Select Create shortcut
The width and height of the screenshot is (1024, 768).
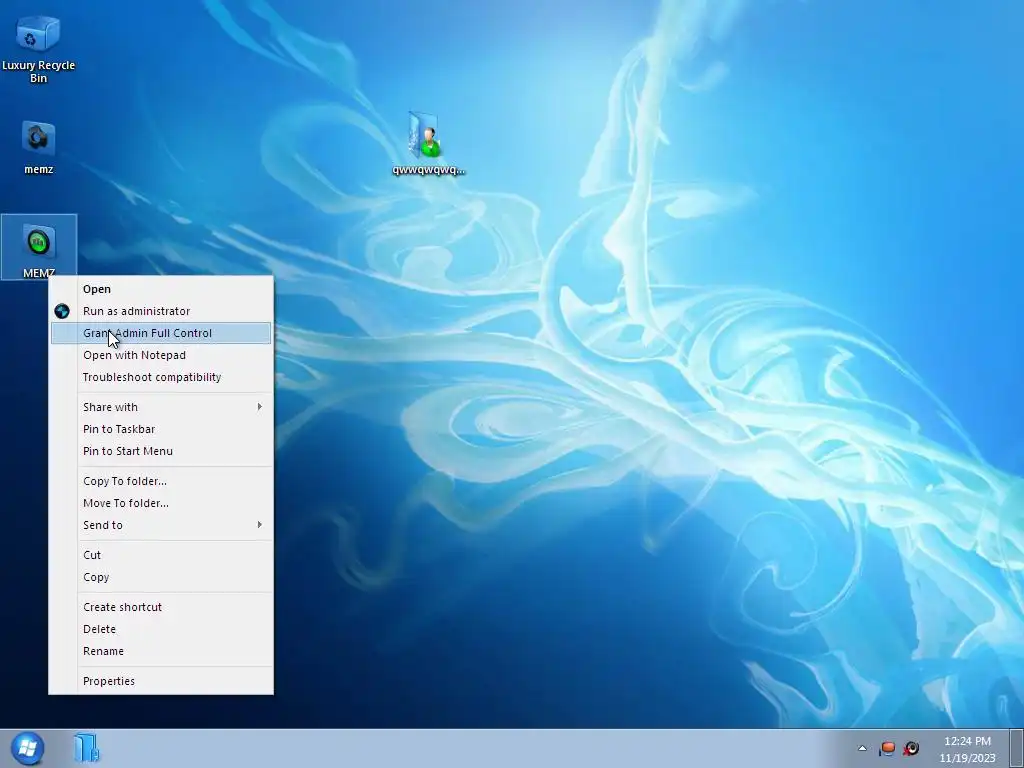161,607
